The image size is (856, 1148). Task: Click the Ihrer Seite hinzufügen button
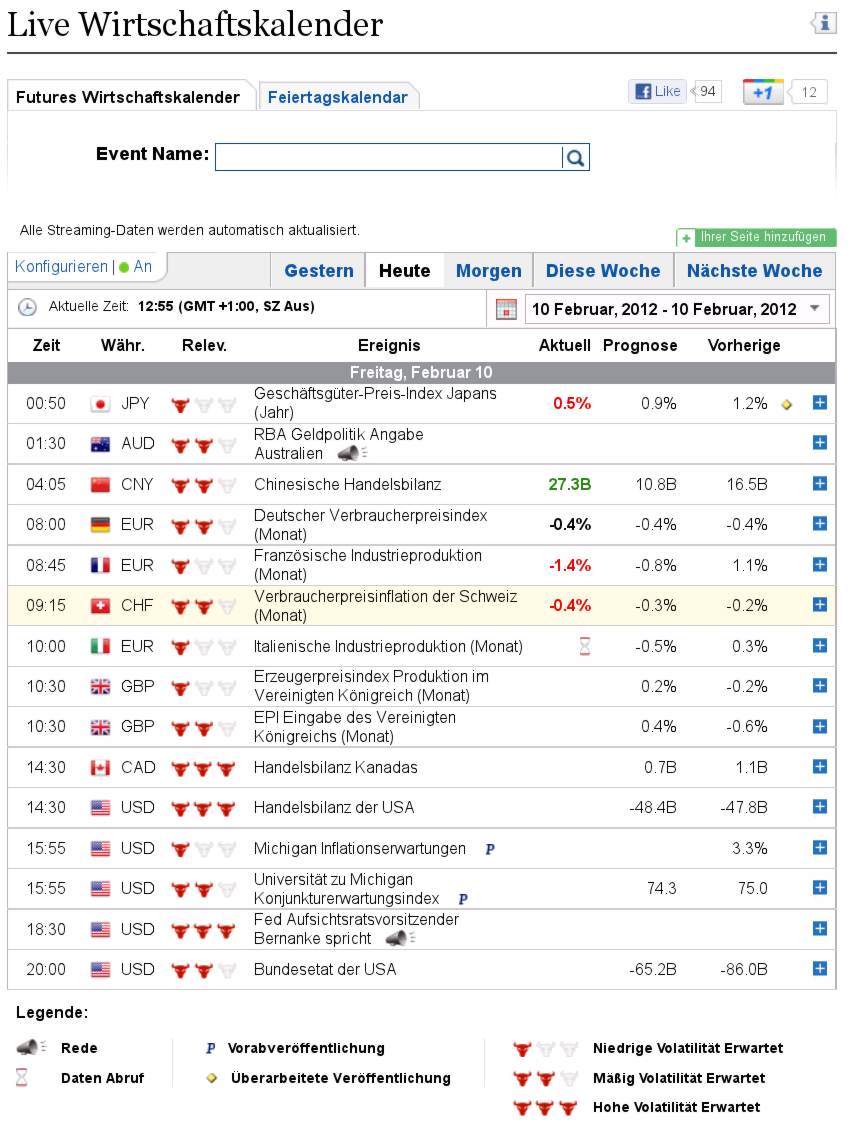point(756,237)
